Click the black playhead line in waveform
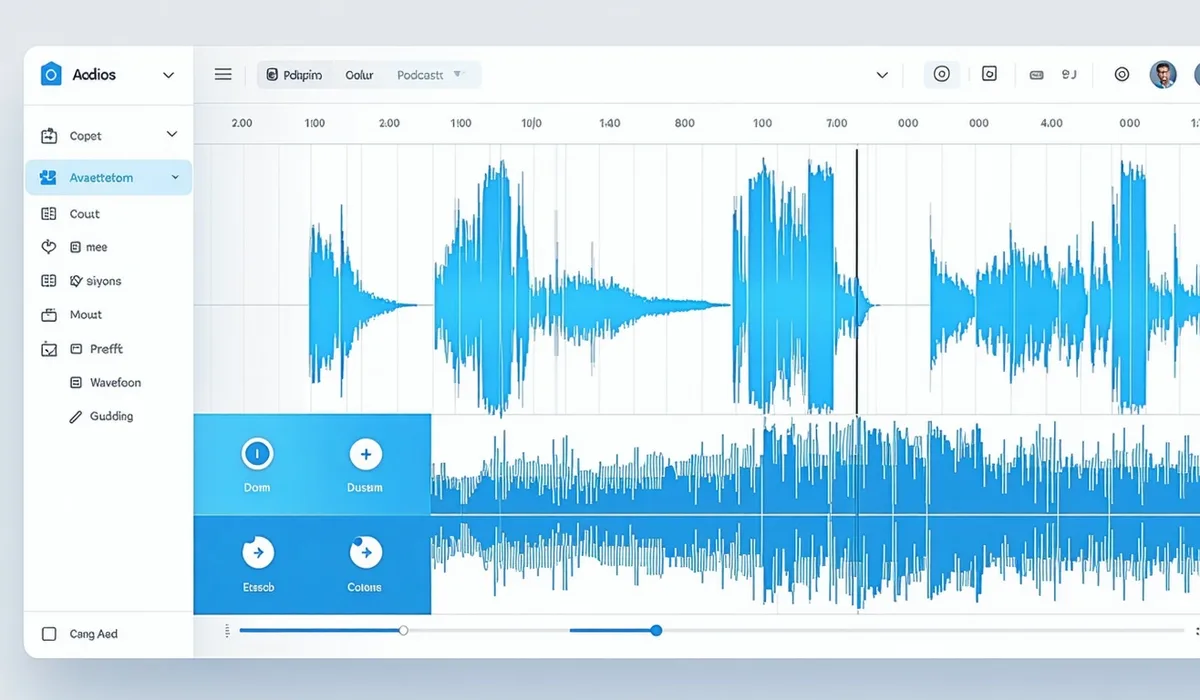1200x700 pixels. [857, 282]
